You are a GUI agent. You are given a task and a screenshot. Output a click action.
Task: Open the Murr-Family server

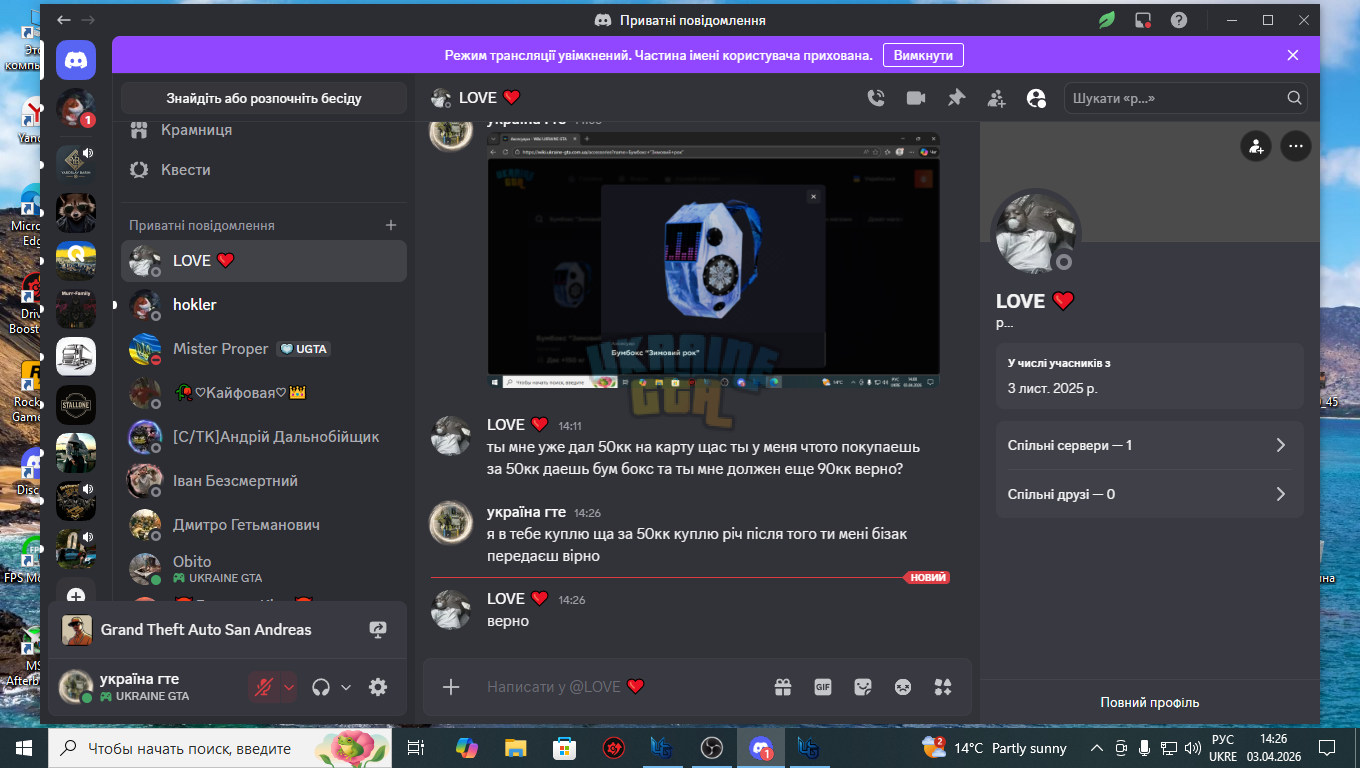click(x=76, y=309)
